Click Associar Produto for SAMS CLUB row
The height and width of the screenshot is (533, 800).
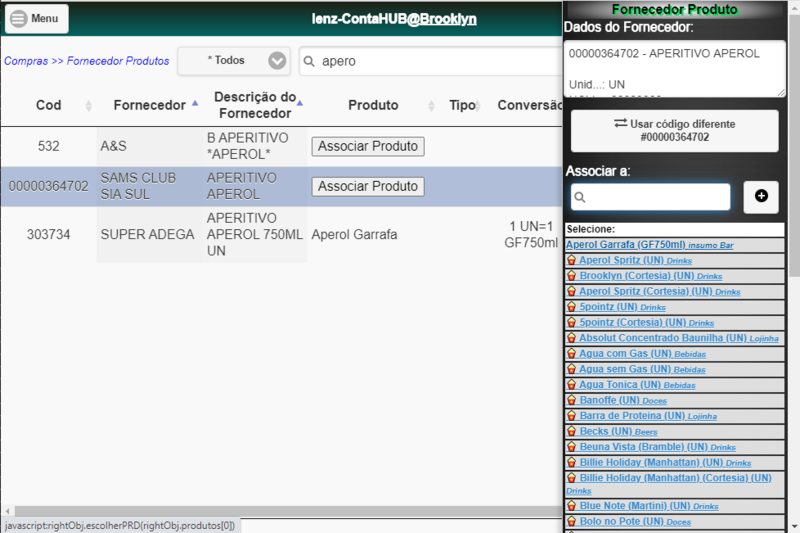click(368, 187)
